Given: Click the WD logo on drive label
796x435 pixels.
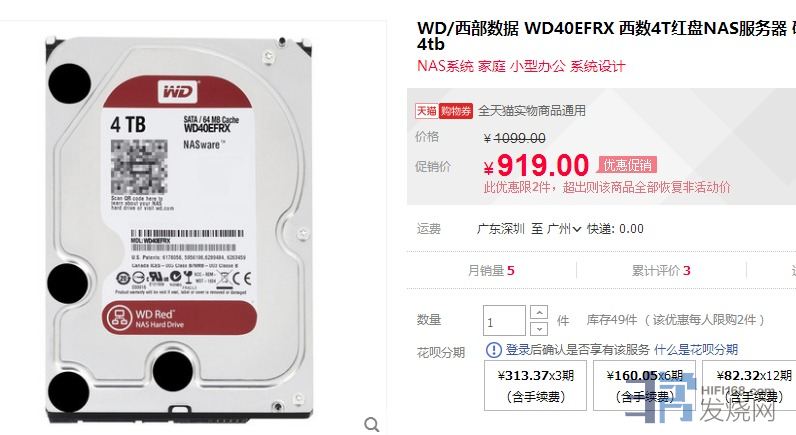Looking at the screenshot, I should (x=178, y=92).
